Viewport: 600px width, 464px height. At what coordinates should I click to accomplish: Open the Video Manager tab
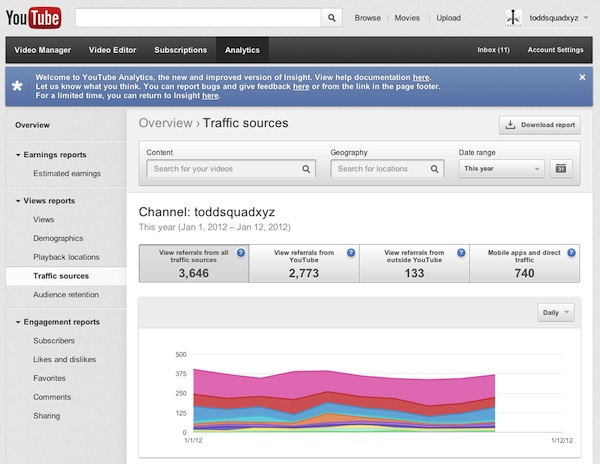[42, 50]
